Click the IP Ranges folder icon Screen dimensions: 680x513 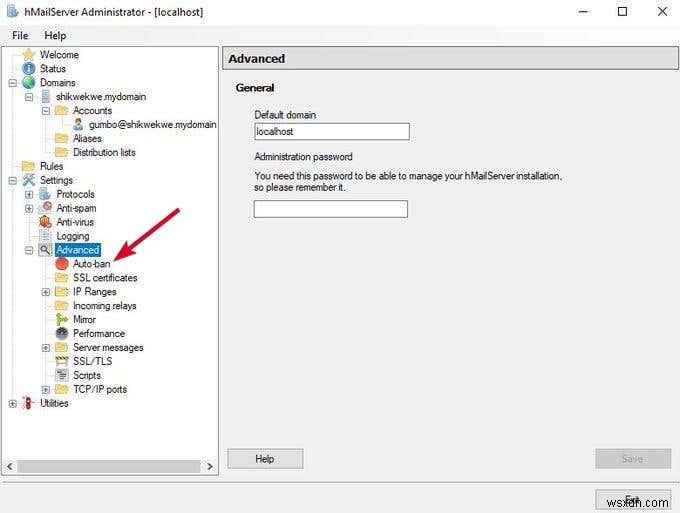(62, 291)
